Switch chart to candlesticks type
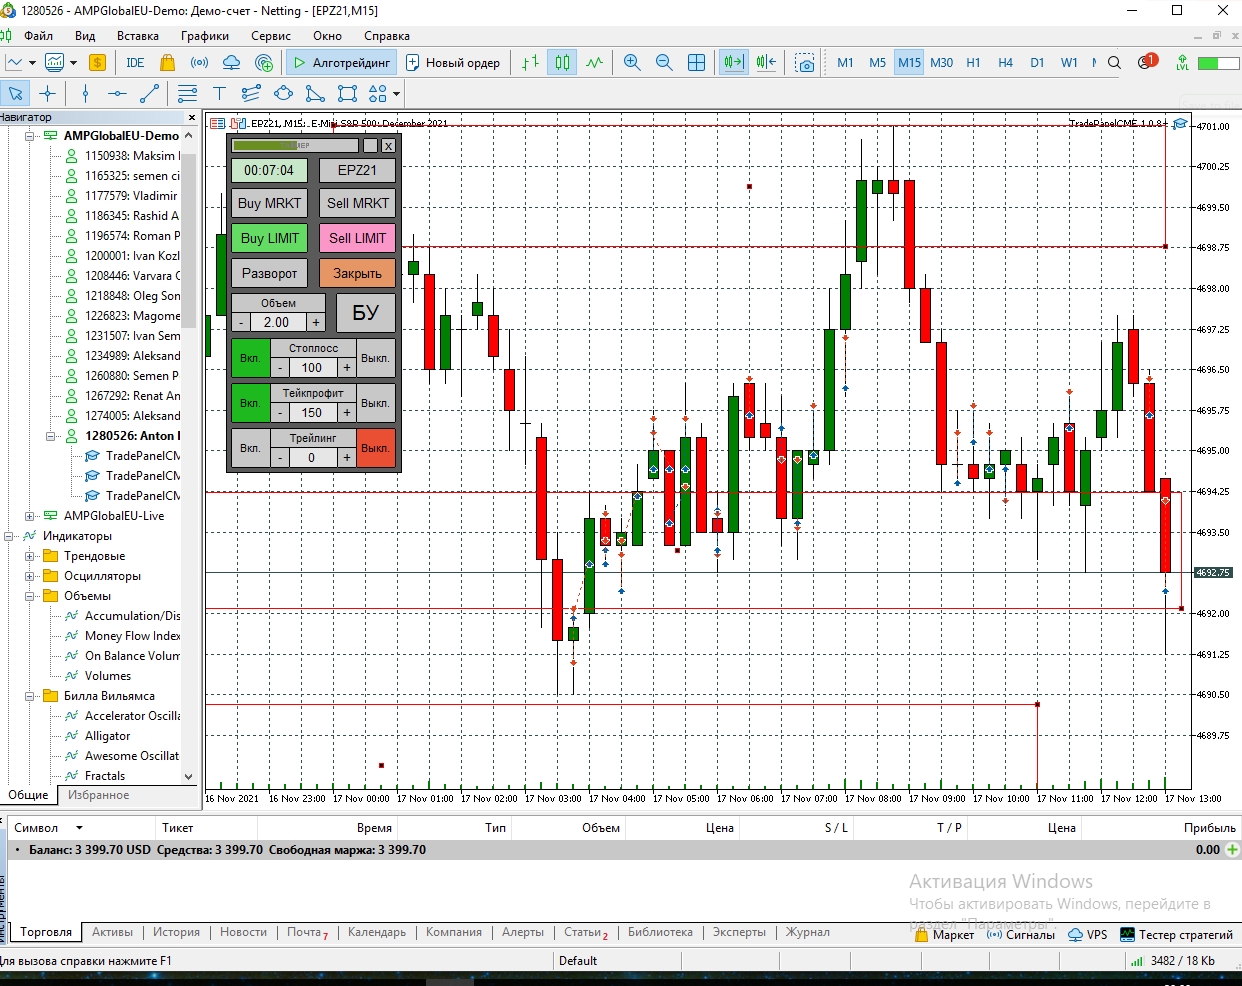This screenshot has height=986, width=1242. coord(562,62)
